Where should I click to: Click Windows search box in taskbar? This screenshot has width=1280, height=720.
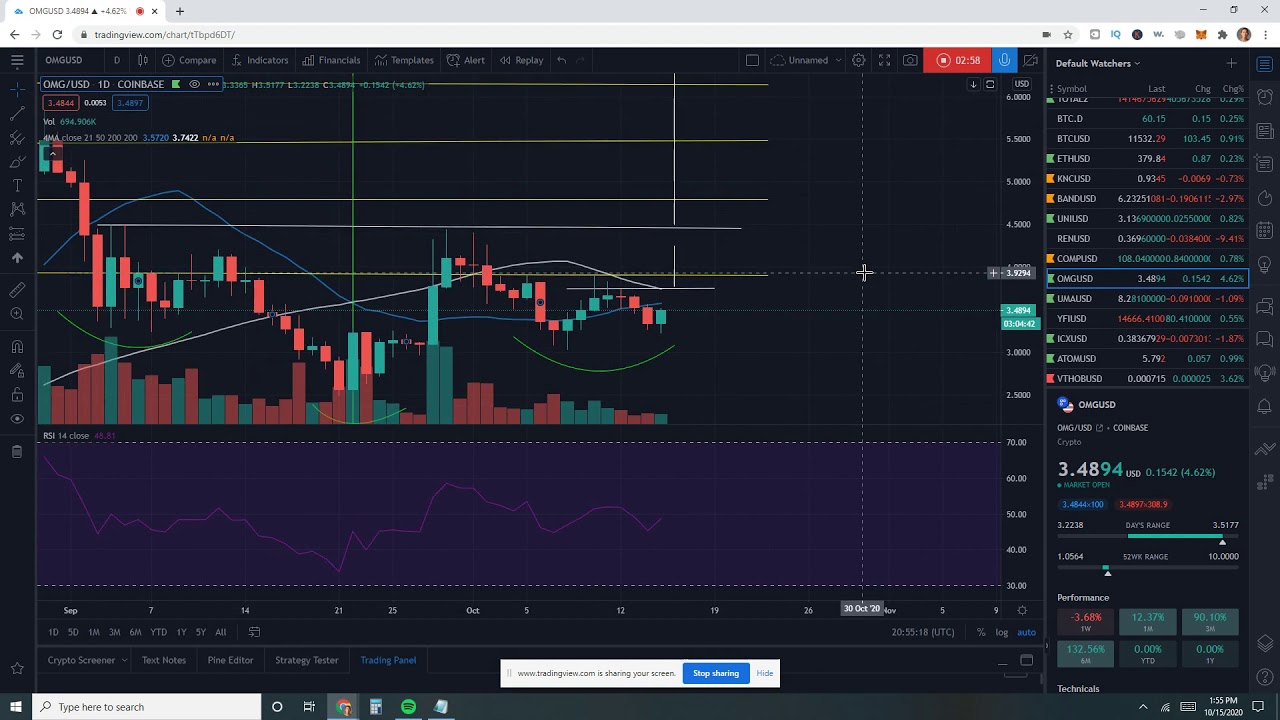click(x=147, y=707)
